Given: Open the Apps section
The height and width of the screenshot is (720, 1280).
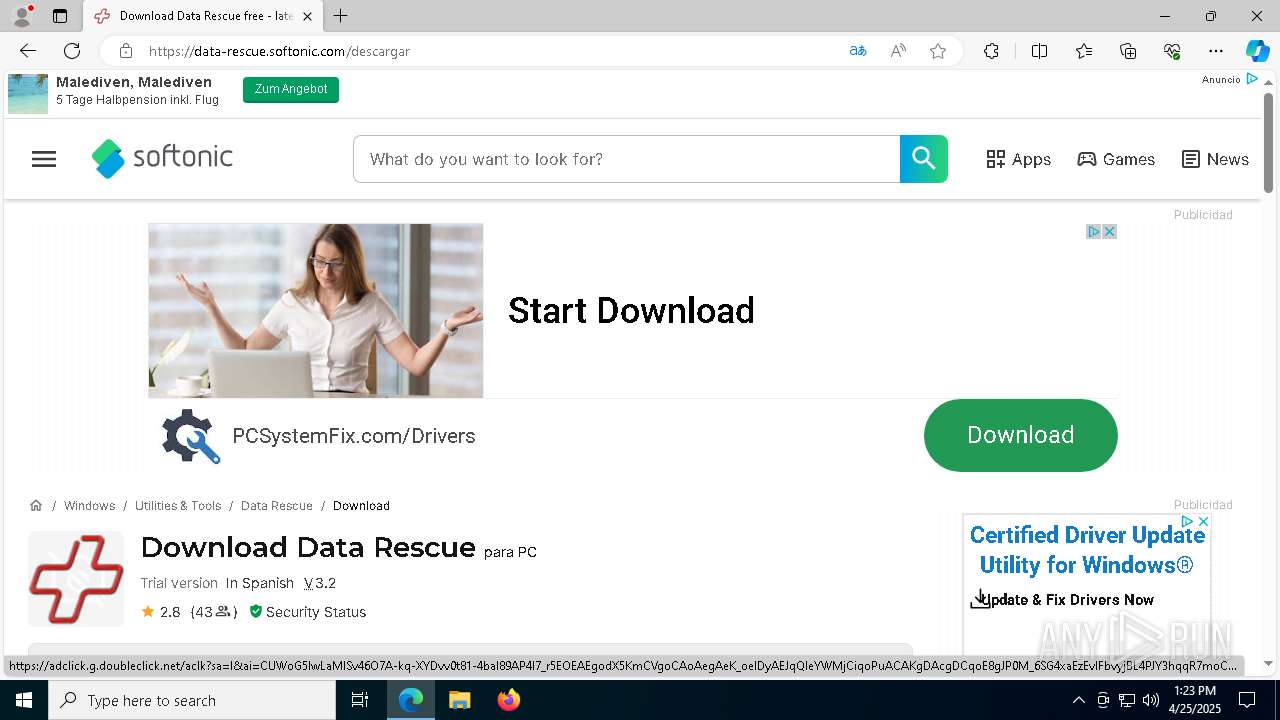Looking at the screenshot, I should (1018, 159).
